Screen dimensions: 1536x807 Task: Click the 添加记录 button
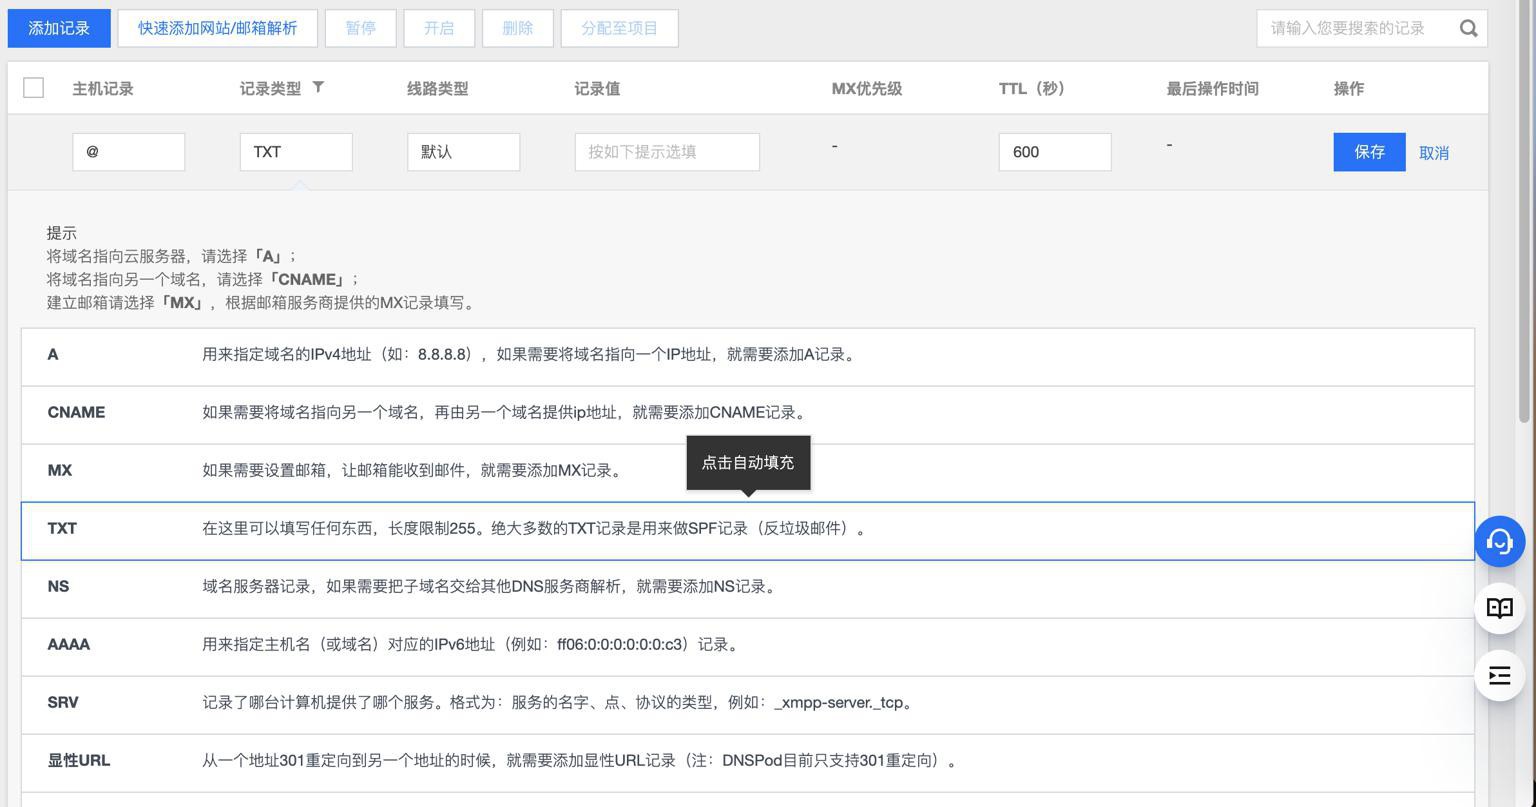tap(59, 28)
